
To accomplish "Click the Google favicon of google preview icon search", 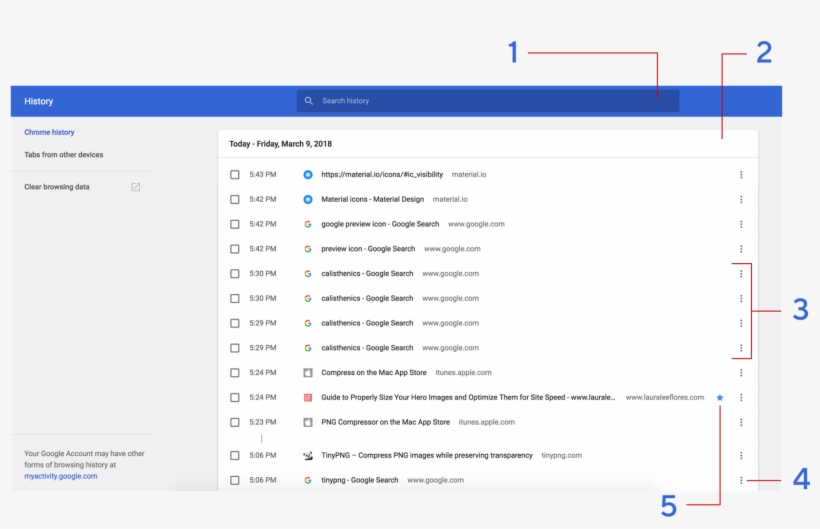I will click(308, 224).
